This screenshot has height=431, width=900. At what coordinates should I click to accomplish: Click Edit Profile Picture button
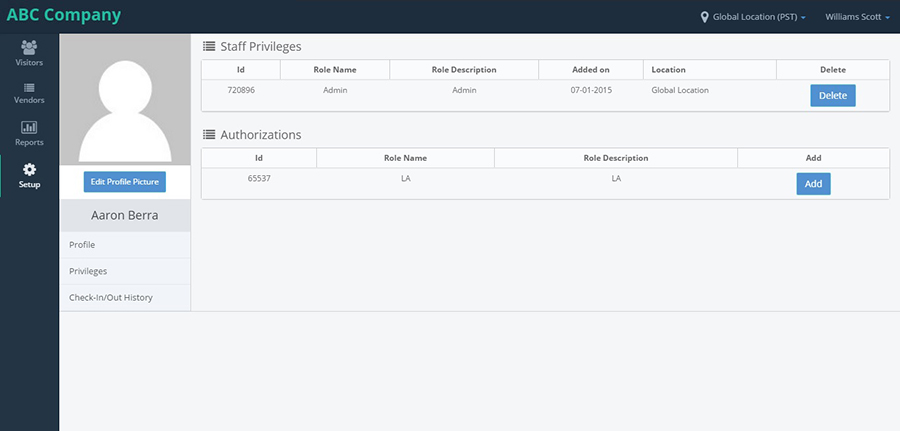[125, 182]
